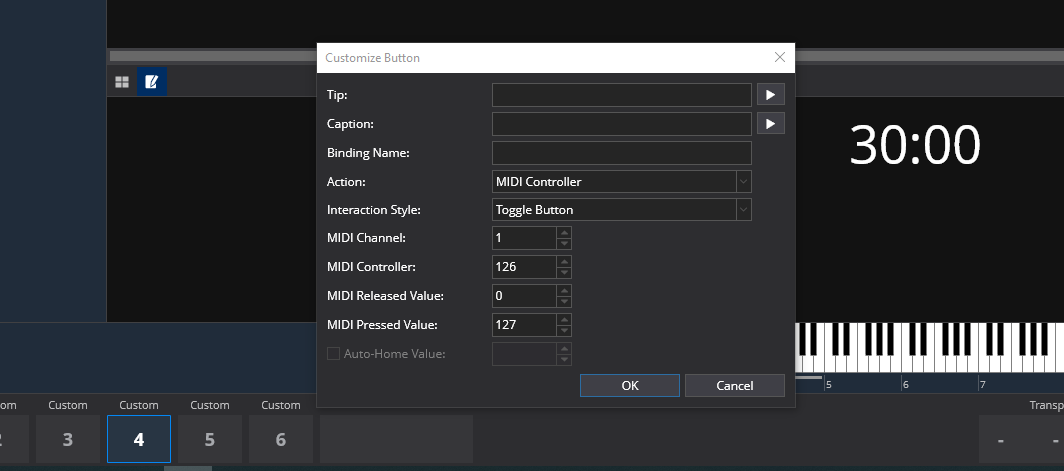Decrease MIDI Controller with the down arrow
1064x471 pixels.
click(x=564, y=272)
